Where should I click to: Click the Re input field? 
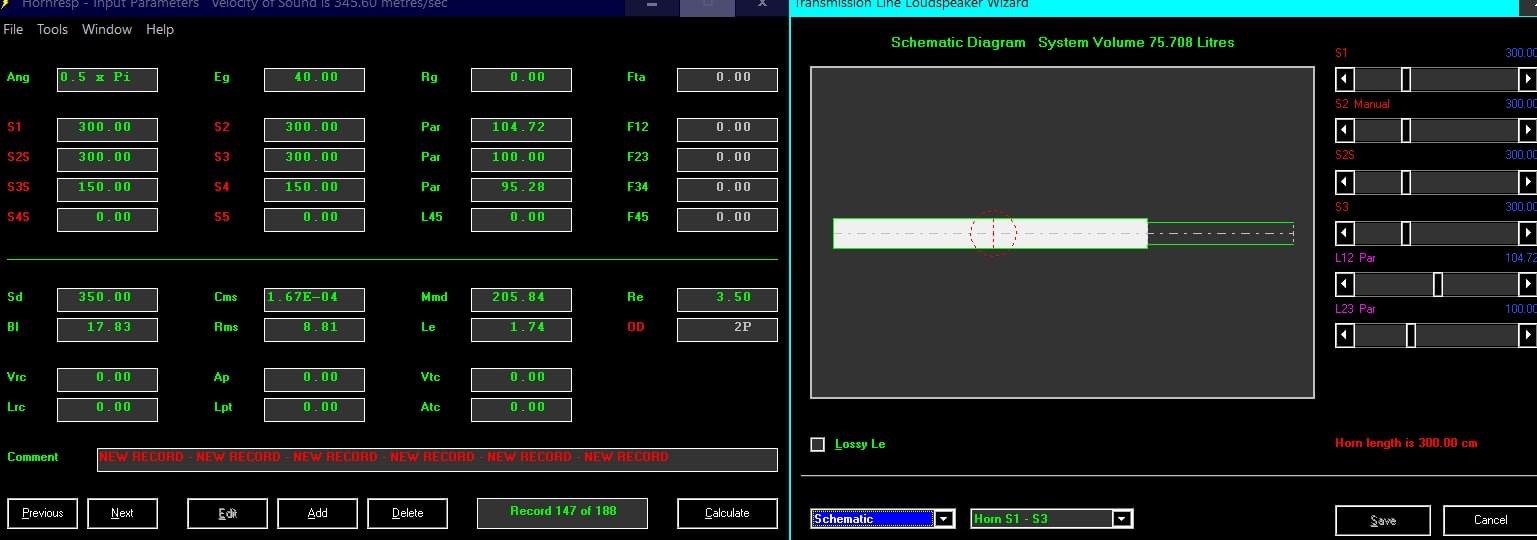click(727, 299)
